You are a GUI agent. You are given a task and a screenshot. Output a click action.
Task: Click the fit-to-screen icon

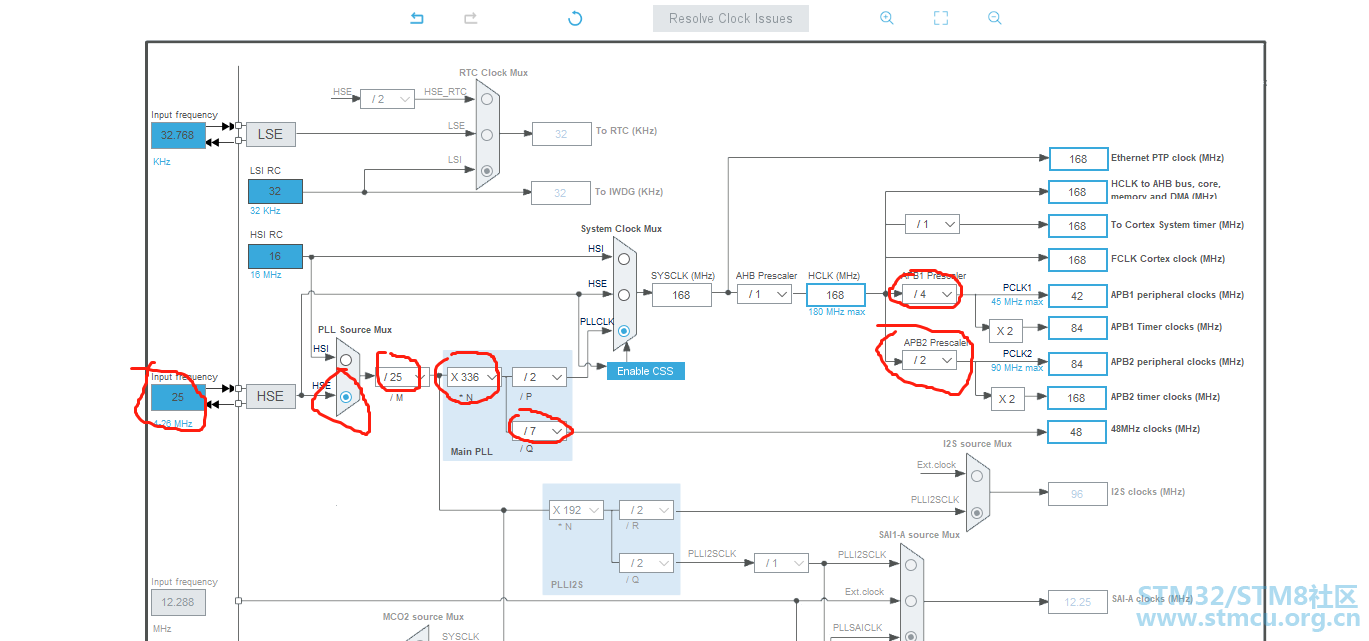(x=940, y=18)
